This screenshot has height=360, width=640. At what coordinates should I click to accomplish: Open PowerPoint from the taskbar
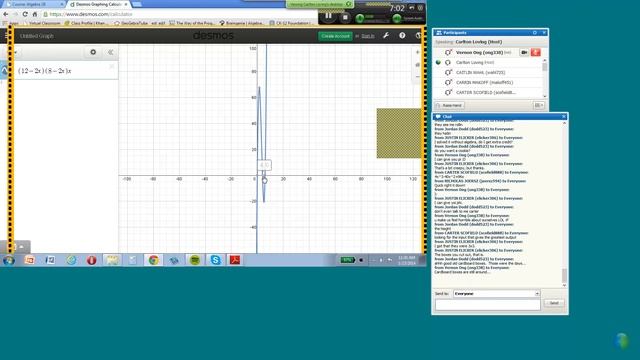29,260
